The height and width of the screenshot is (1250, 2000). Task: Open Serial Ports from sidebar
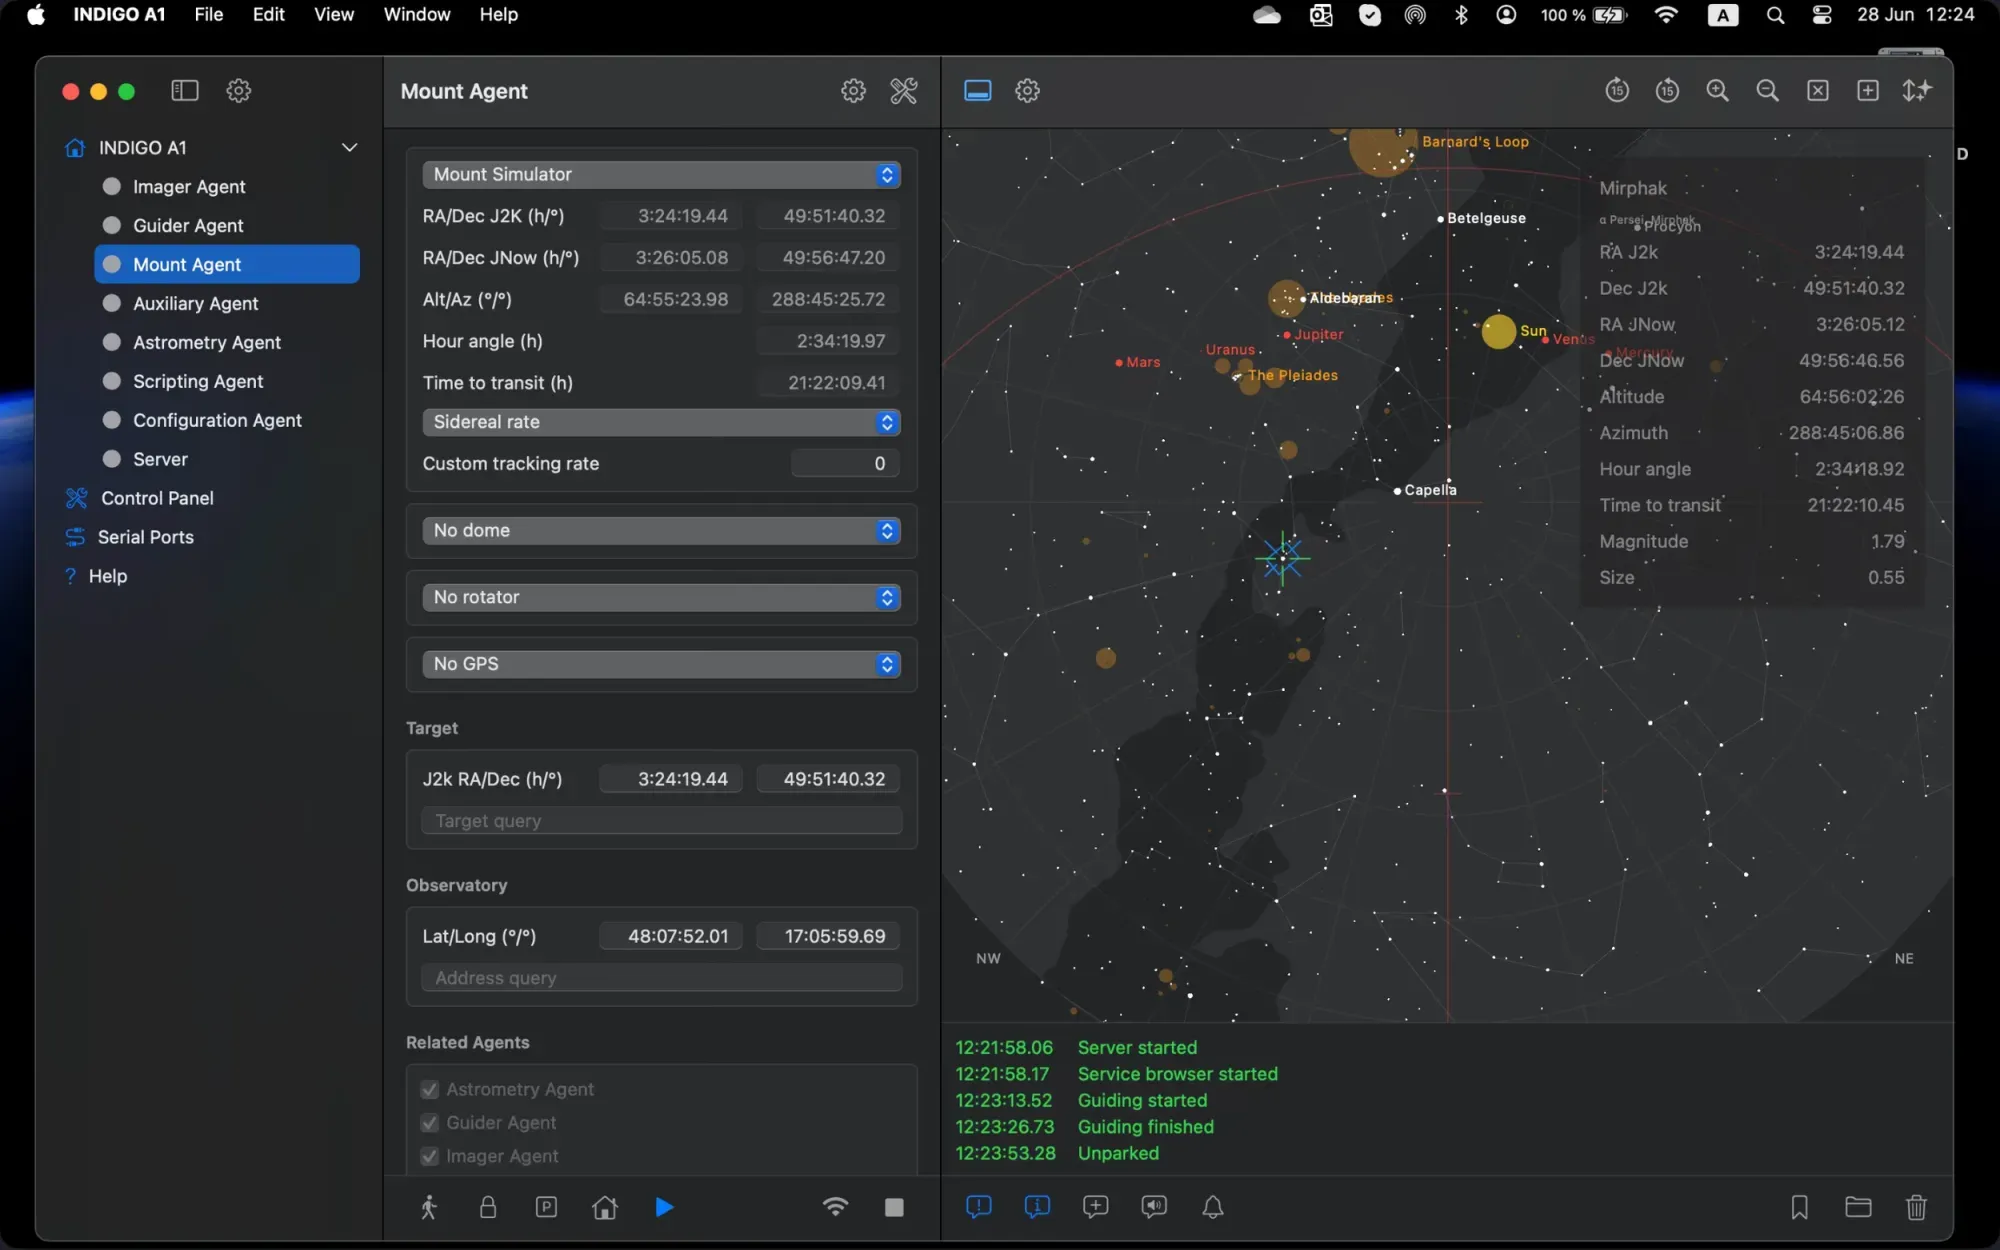coord(145,537)
